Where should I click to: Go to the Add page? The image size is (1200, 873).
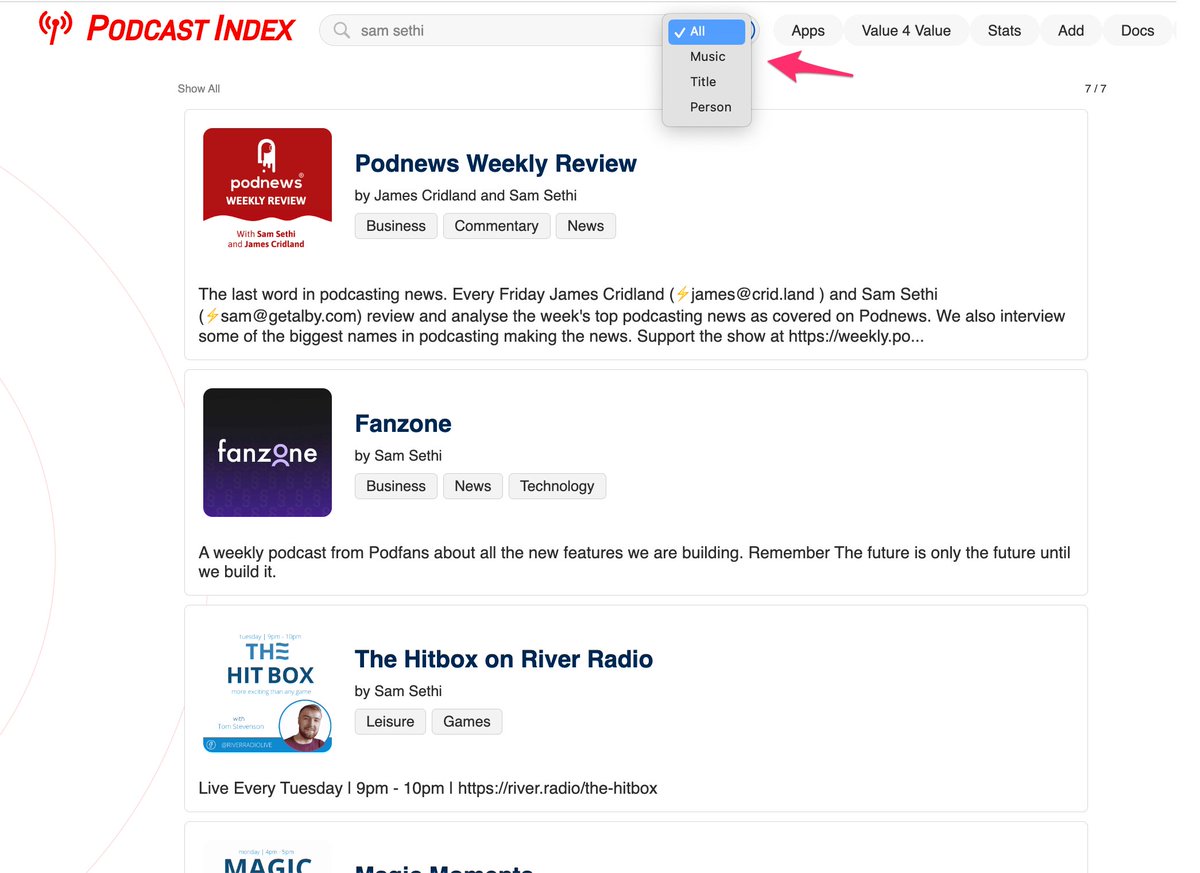(x=1071, y=30)
